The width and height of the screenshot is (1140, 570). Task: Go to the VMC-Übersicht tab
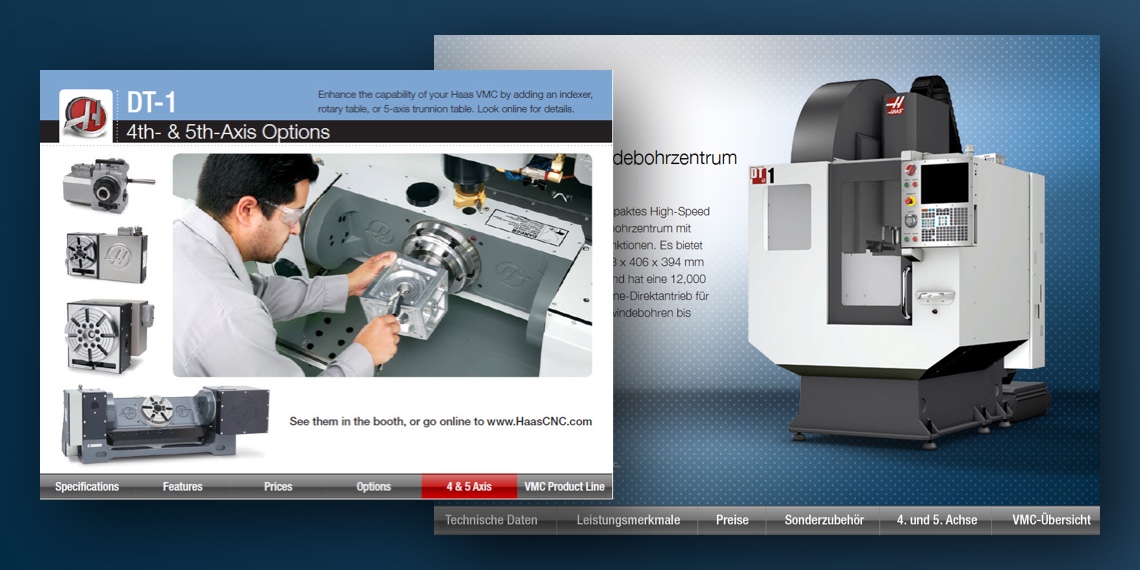coord(1050,520)
